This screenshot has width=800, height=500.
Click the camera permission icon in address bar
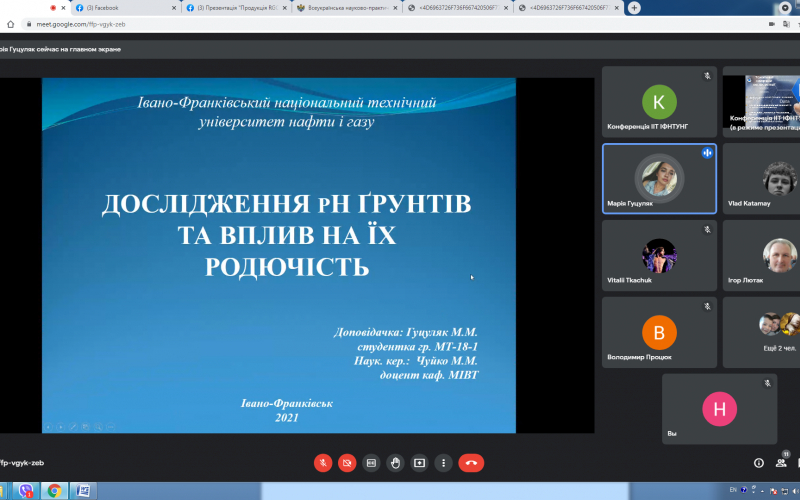tap(771, 24)
